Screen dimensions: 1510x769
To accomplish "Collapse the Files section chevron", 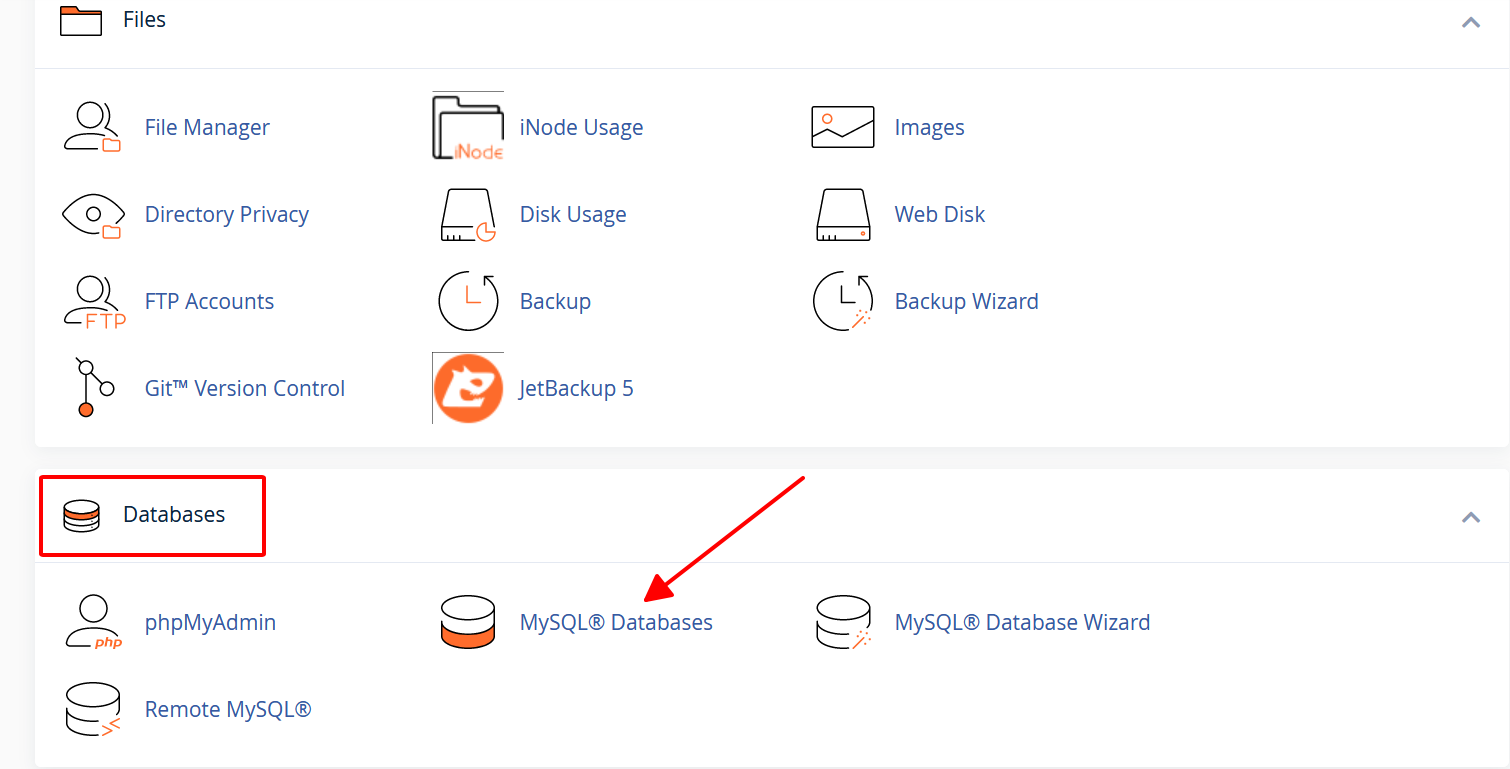I will 1470,21.
